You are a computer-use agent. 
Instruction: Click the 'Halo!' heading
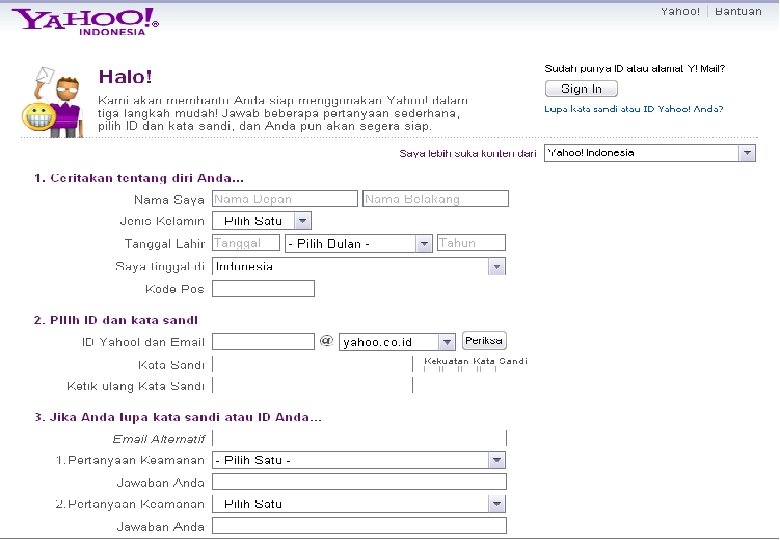[x=125, y=77]
